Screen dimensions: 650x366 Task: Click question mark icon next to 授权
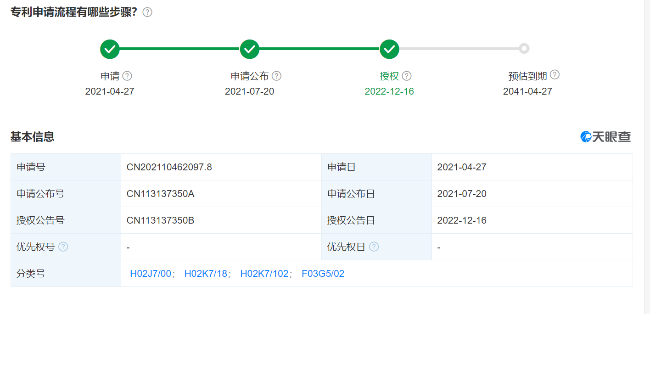(x=407, y=76)
